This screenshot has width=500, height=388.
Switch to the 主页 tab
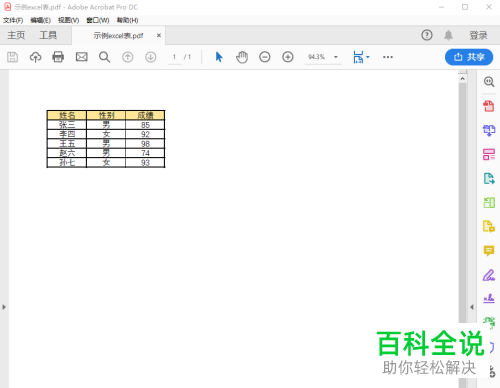click(16, 35)
